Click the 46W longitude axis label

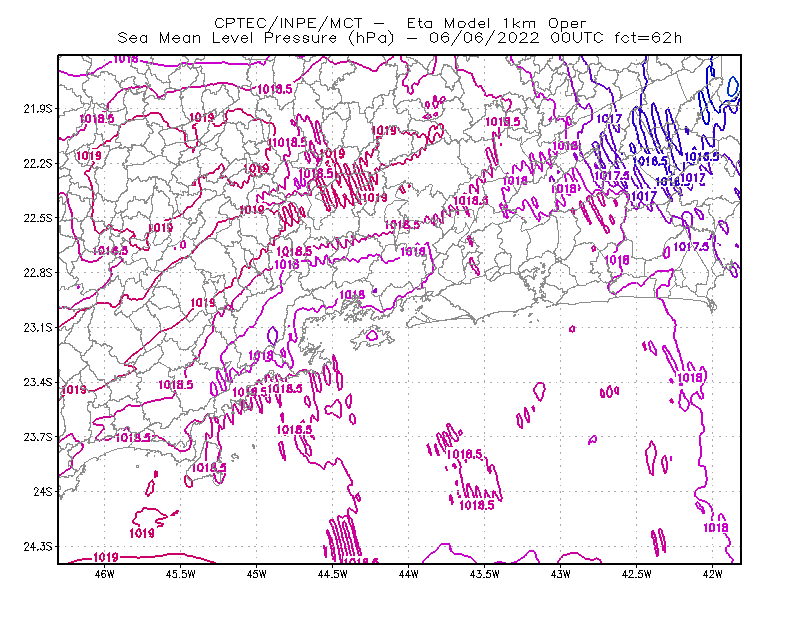105,574
